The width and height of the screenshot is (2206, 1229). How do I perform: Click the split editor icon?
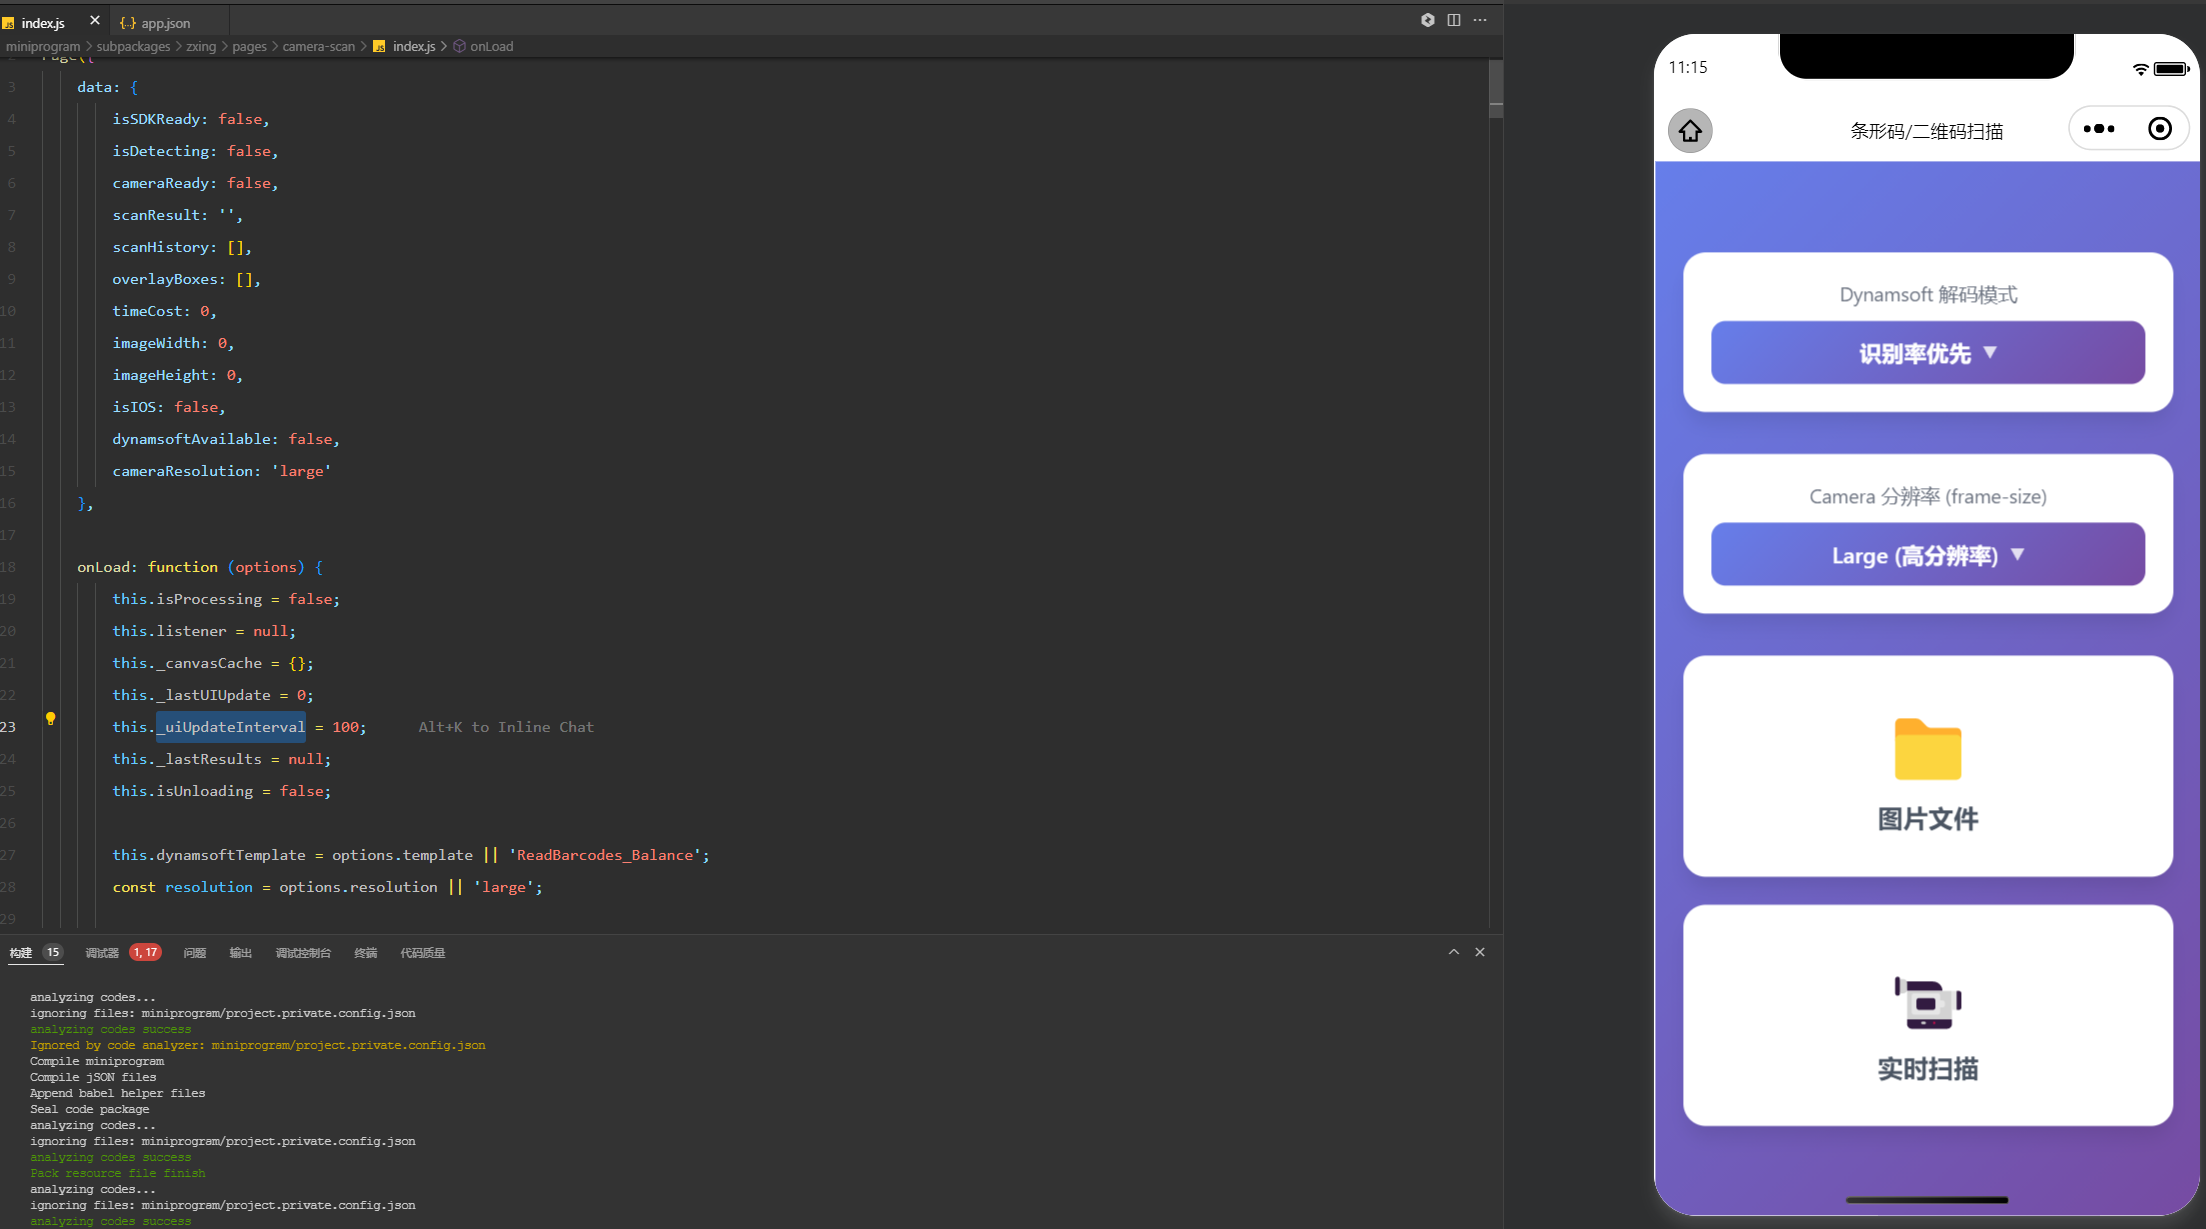(1454, 20)
